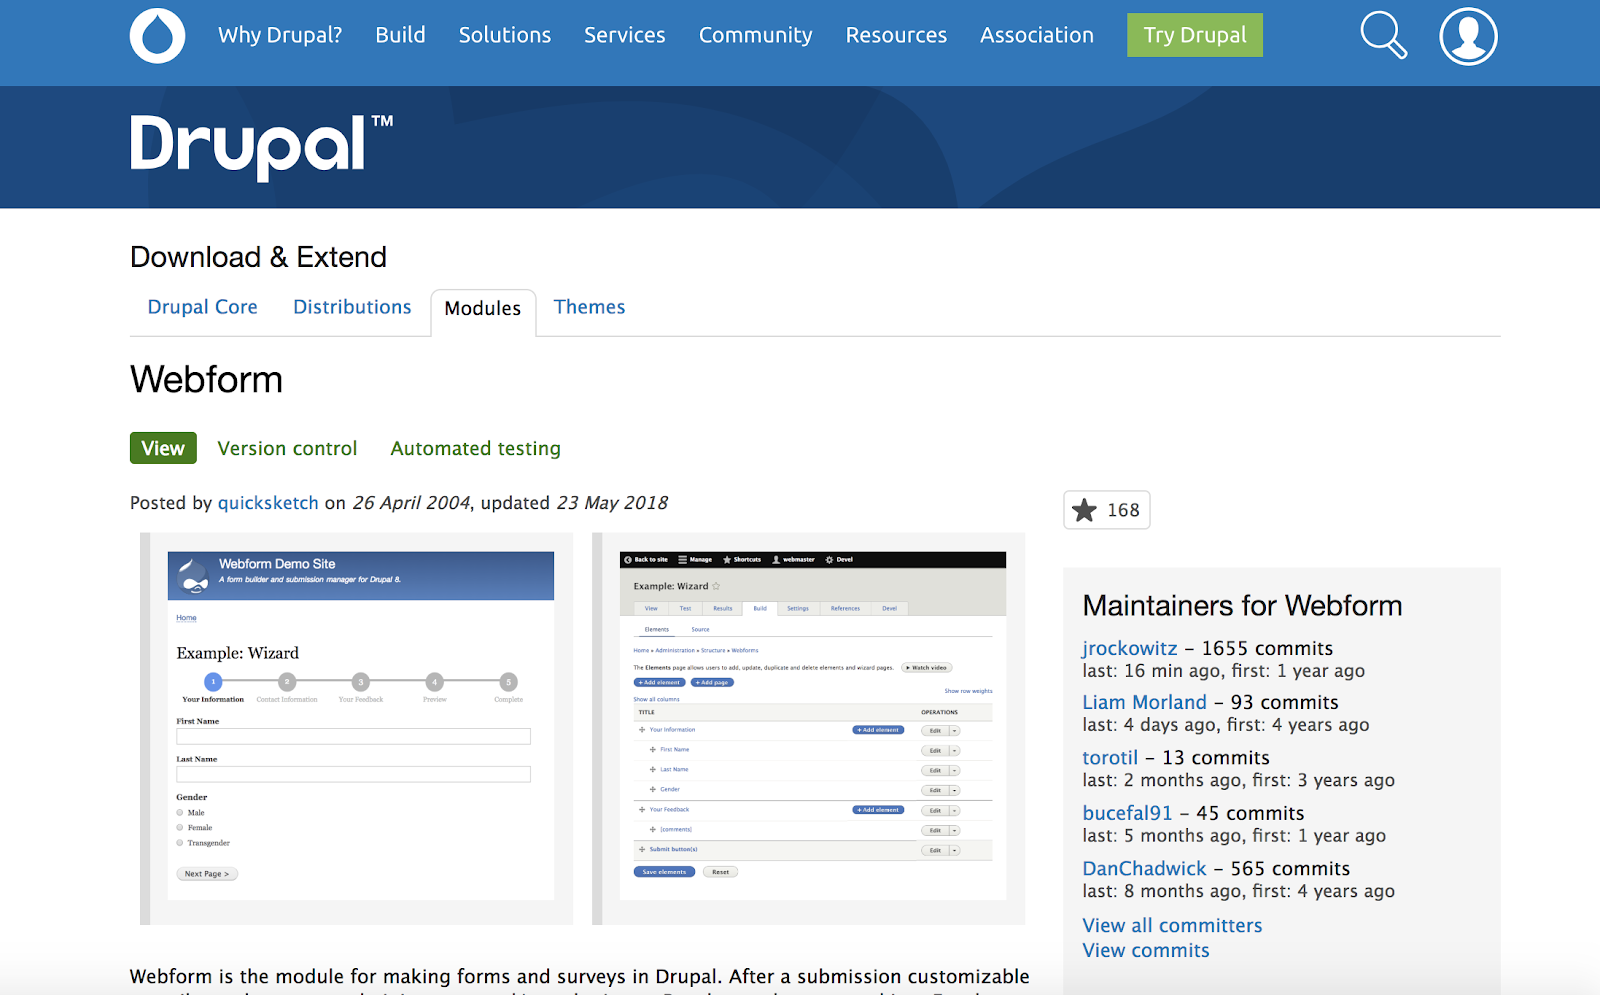
Task: Click View commits
Action: [1145, 950]
